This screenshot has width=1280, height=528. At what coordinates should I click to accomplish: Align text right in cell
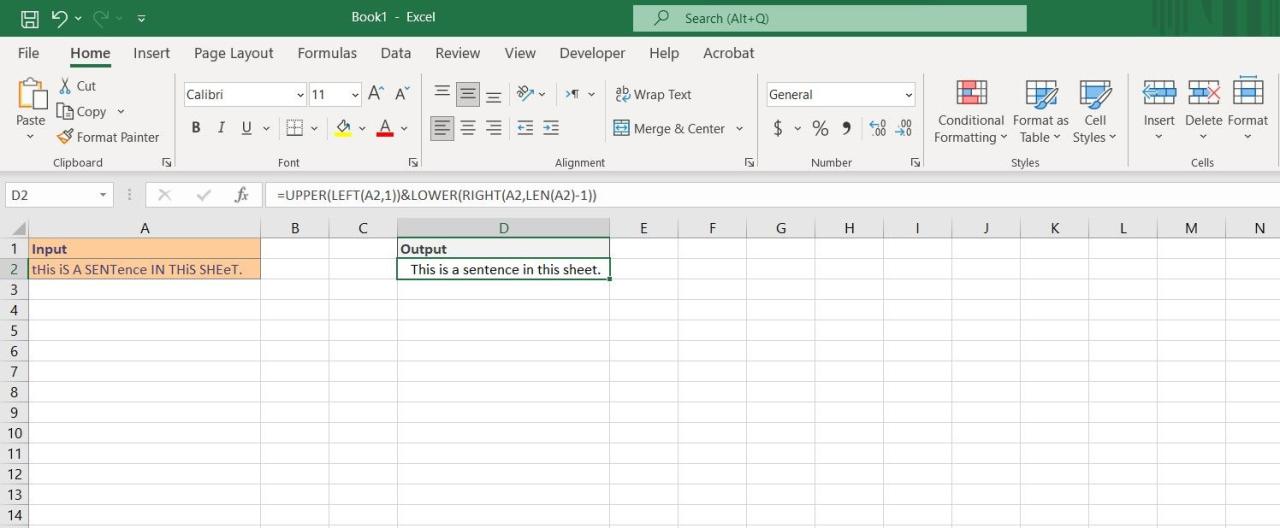(x=494, y=128)
